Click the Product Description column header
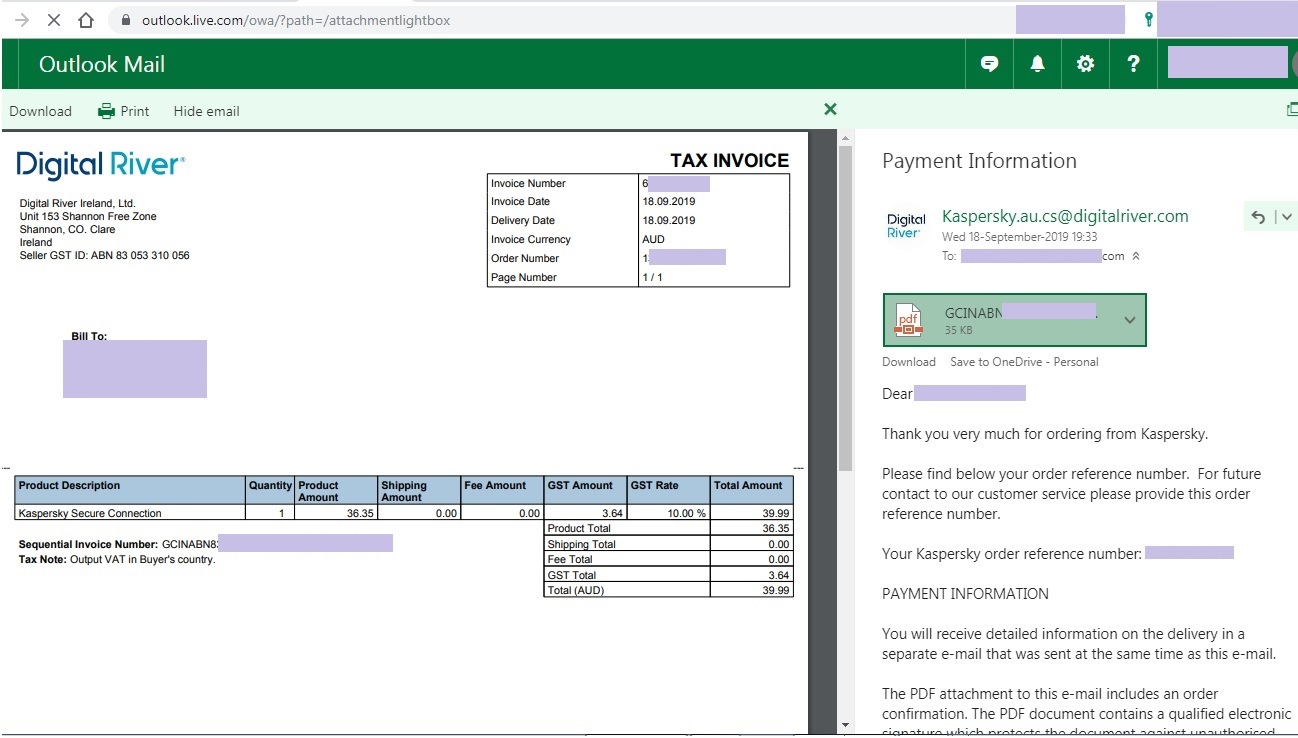 [x=131, y=490]
